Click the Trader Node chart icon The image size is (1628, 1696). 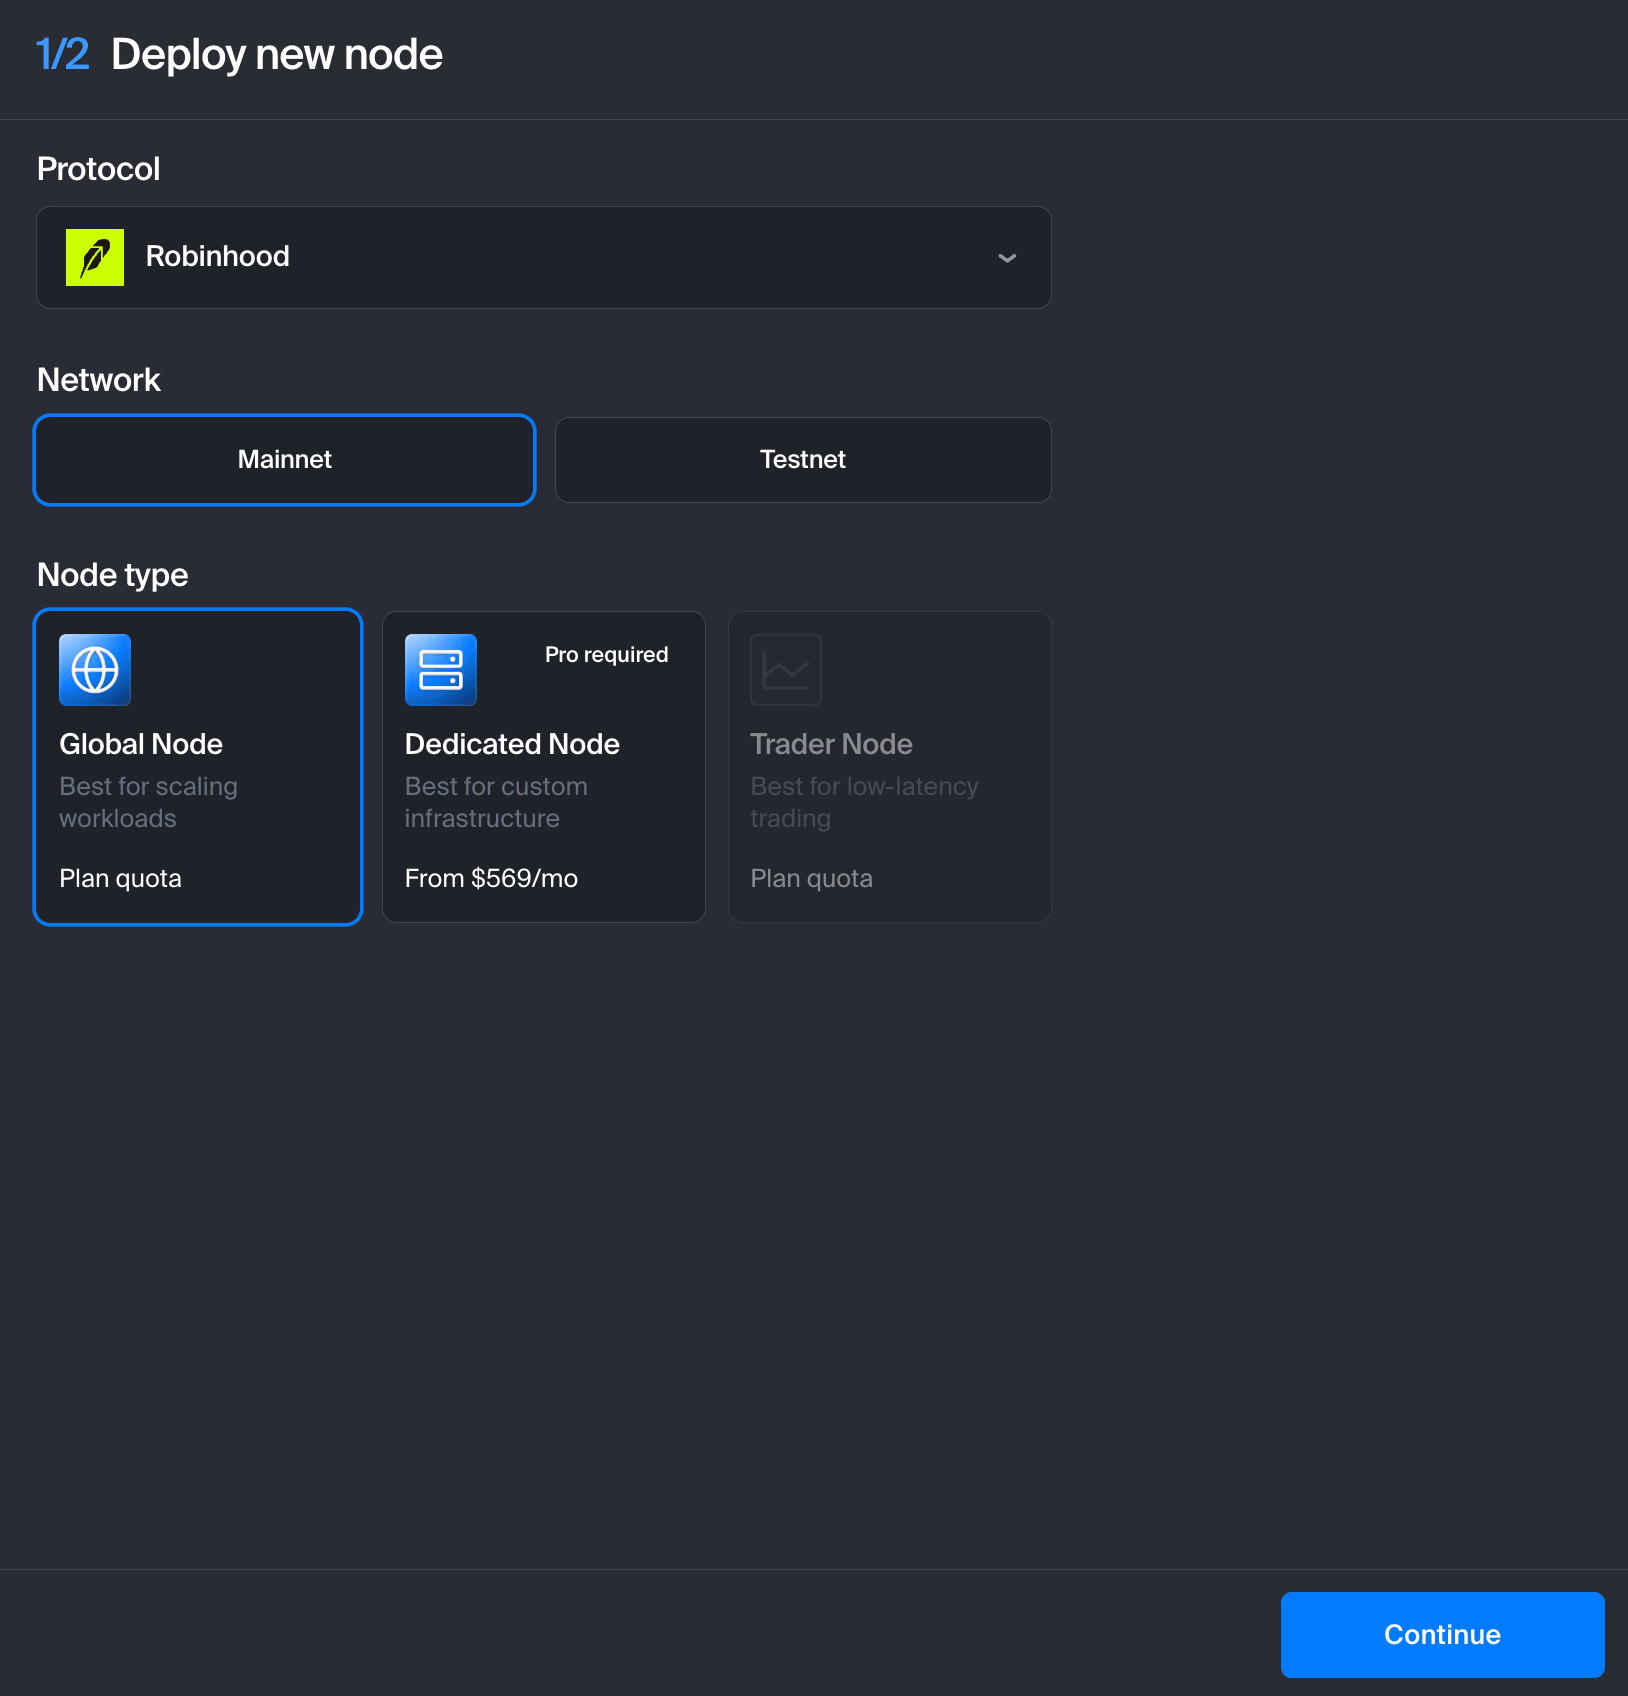(786, 670)
